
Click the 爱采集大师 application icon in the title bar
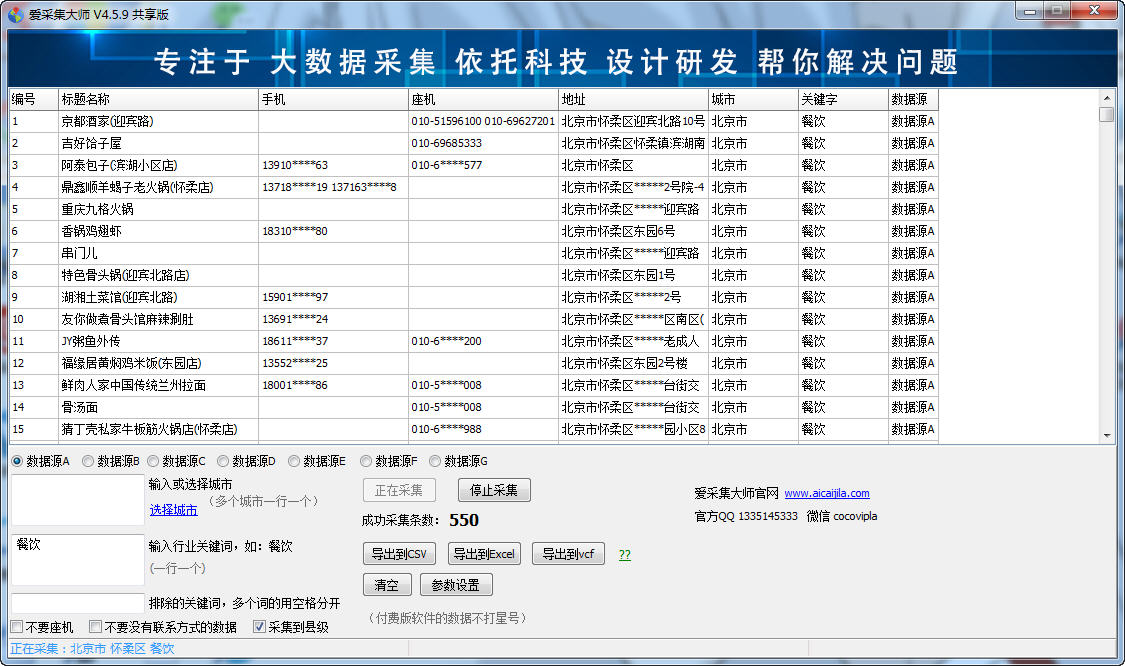tap(17, 9)
